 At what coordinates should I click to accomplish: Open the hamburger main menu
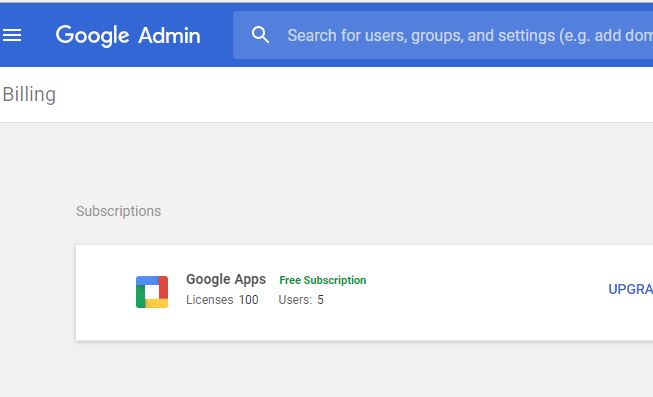pyautogui.click(x=12, y=35)
